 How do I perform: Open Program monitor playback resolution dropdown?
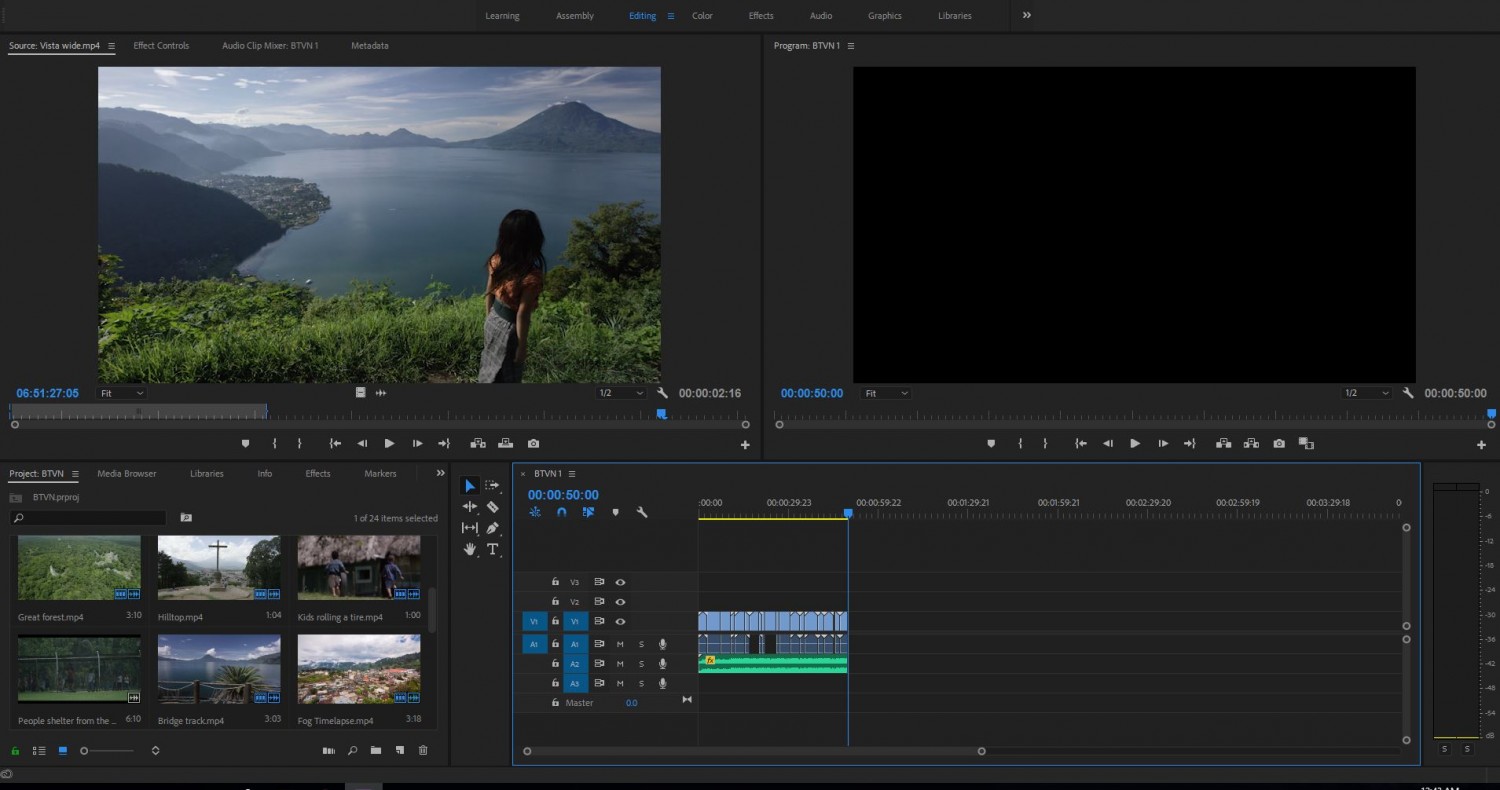[1366, 393]
